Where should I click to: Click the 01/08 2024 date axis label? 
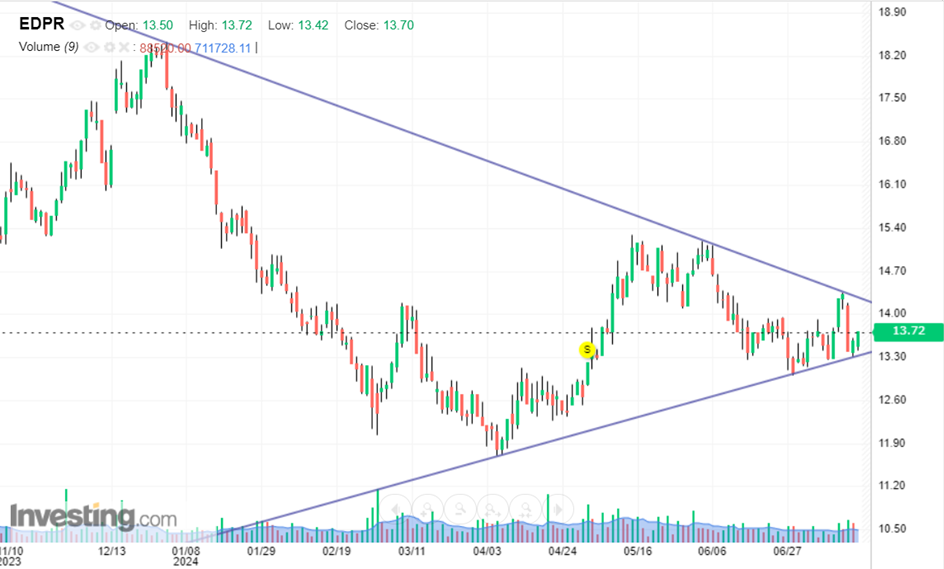(x=185, y=556)
